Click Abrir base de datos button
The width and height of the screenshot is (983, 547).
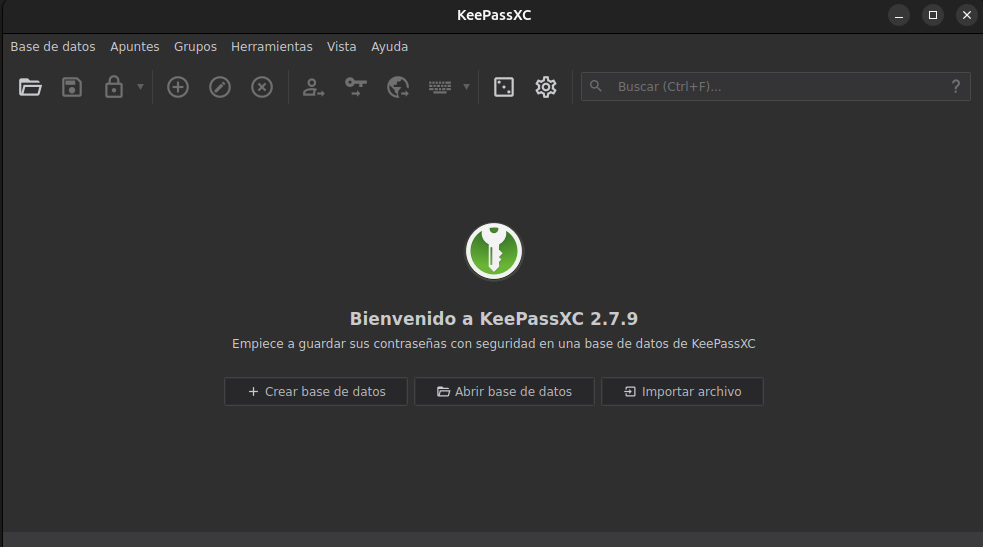coord(504,392)
